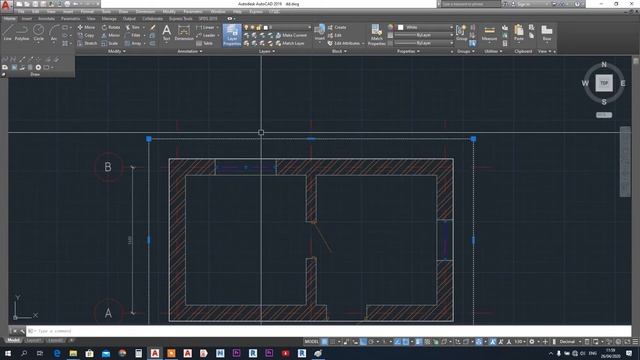Click the Group tool
Image resolution: width=640 pixels, height=360 pixels.
(x=461, y=32)
